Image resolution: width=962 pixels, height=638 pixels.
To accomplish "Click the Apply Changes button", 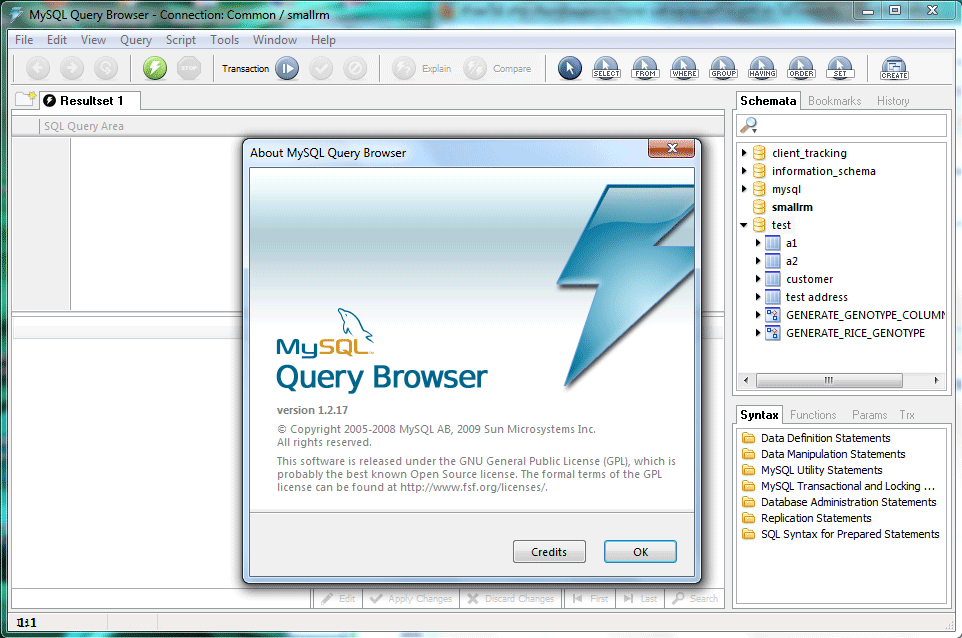I will point(411,598).
